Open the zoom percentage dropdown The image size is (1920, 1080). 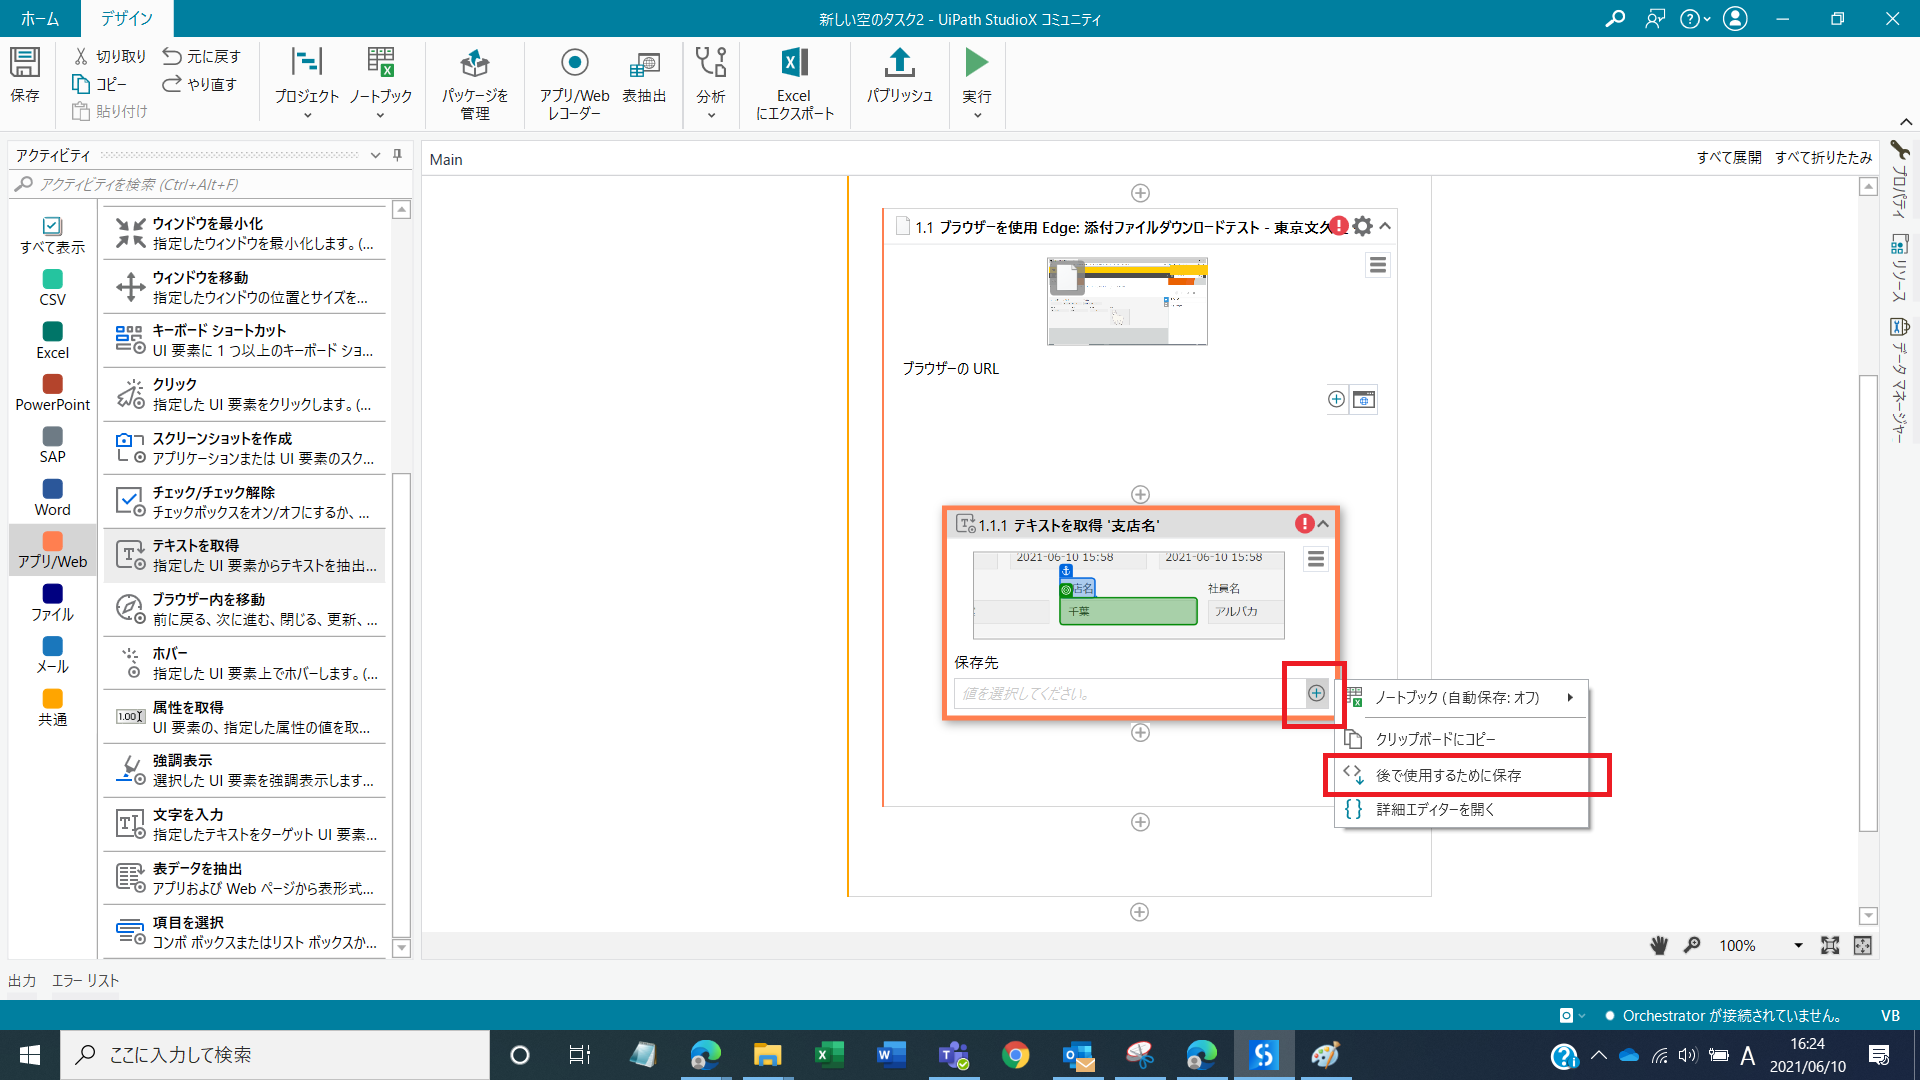[x=1797, y=946]
